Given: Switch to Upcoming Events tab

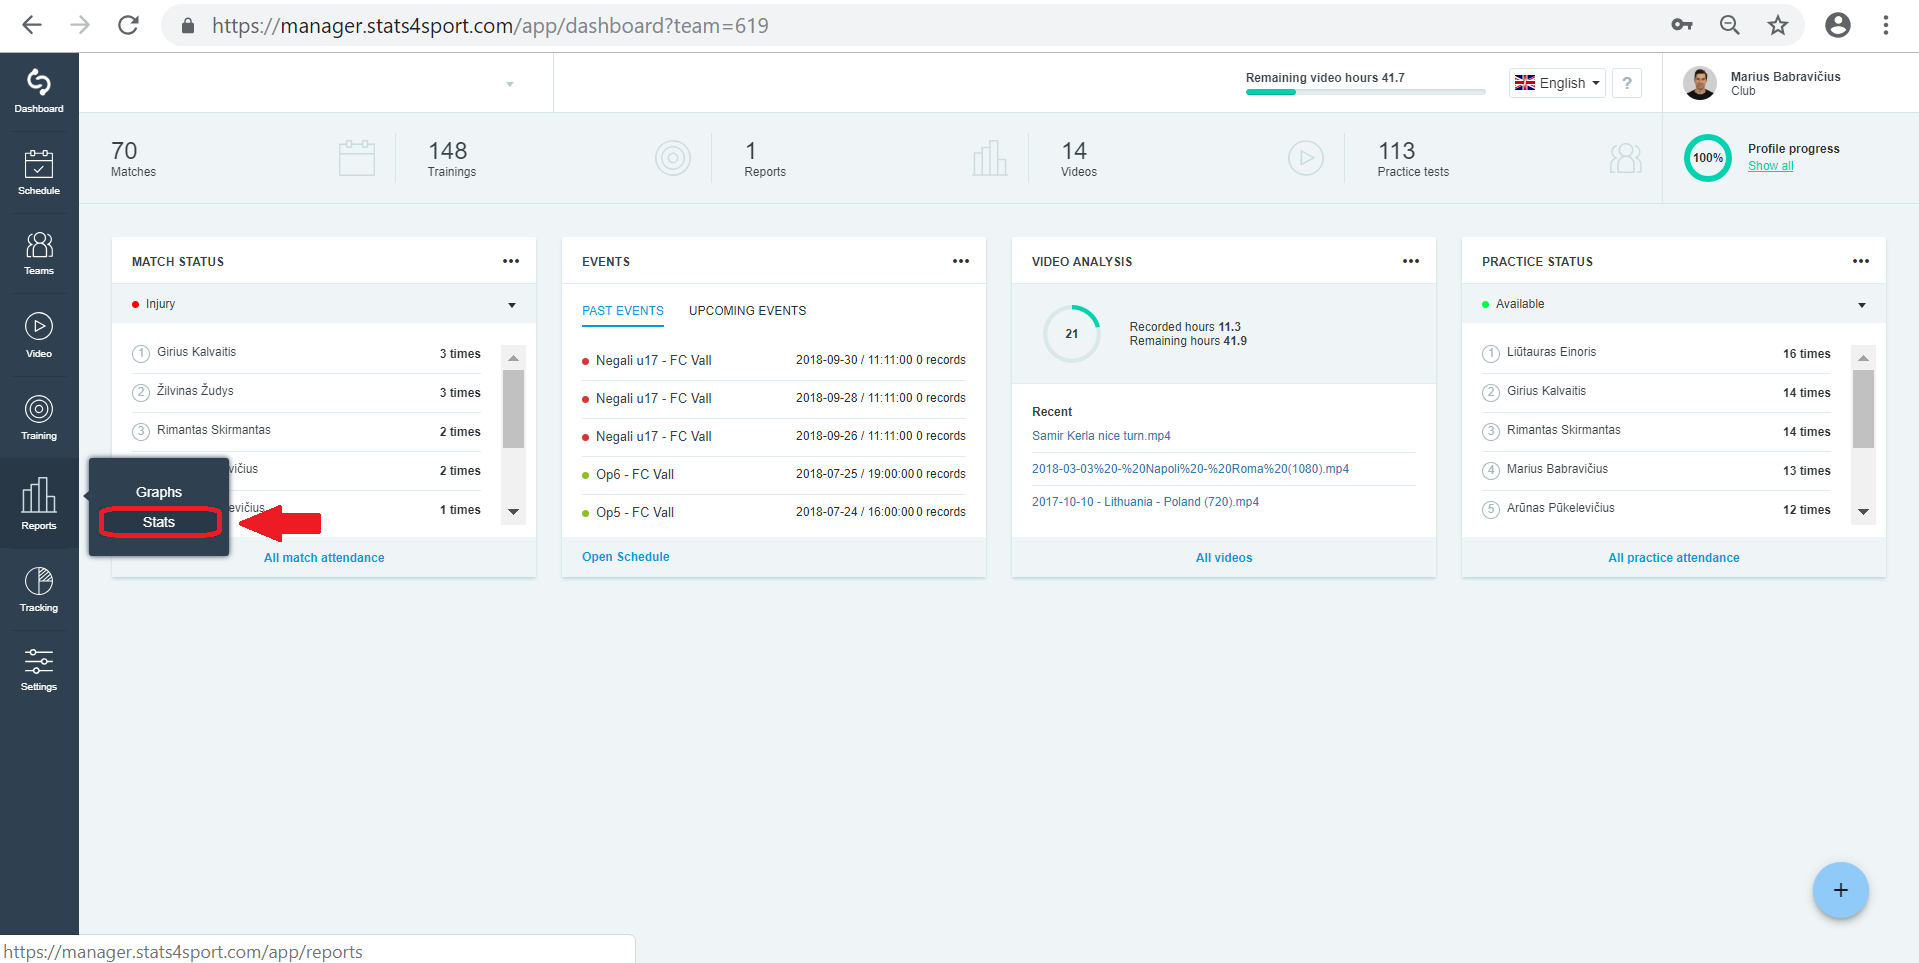Looking at the screenshot, I should coord(747,311).
